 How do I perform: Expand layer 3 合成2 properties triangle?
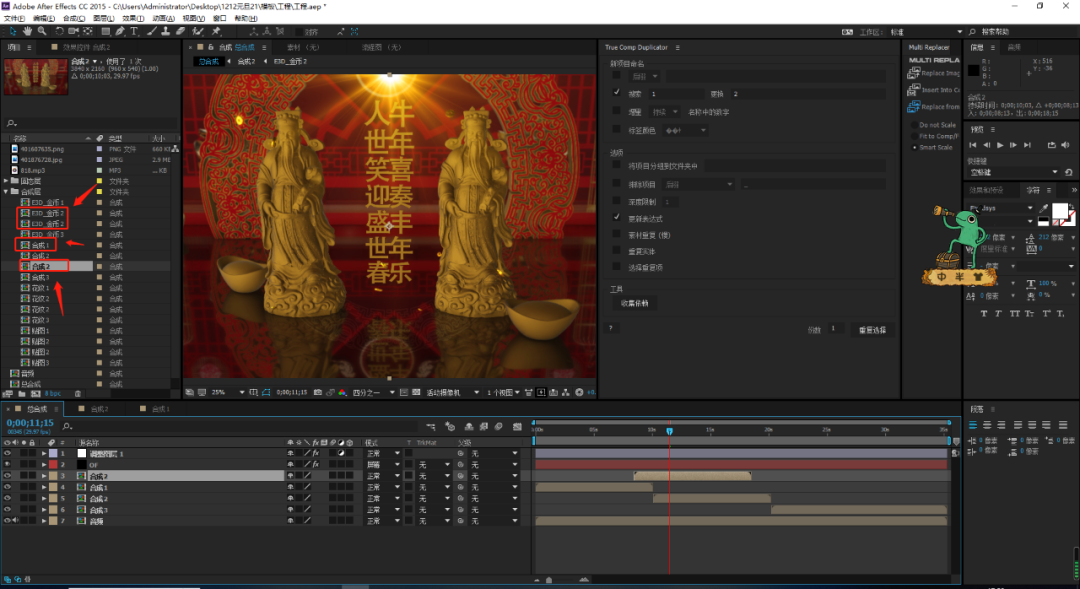[44, 476]
